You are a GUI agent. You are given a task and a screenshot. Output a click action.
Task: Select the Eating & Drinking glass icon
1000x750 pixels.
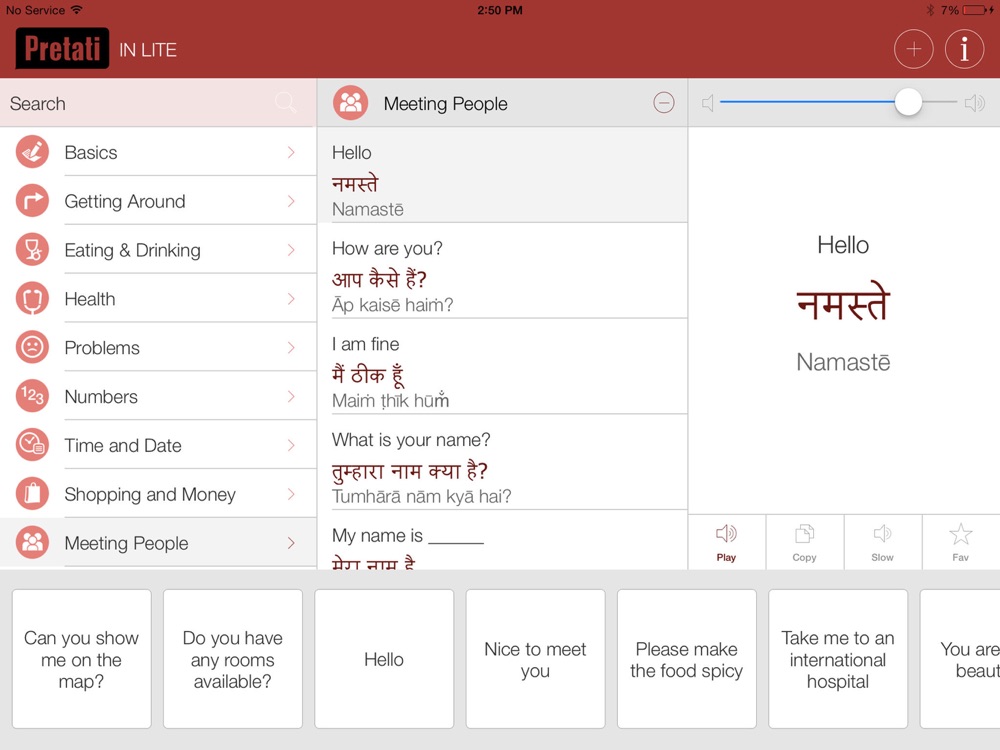[32, 249]
